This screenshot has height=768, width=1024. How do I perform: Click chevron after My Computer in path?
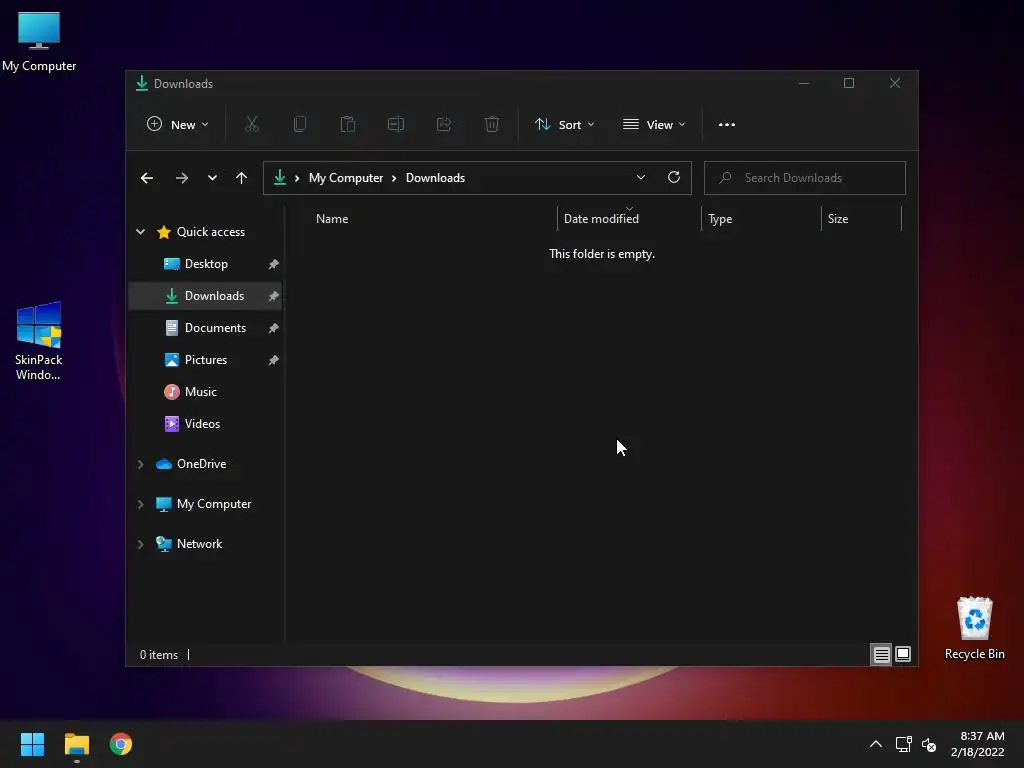tap(394, 178)
